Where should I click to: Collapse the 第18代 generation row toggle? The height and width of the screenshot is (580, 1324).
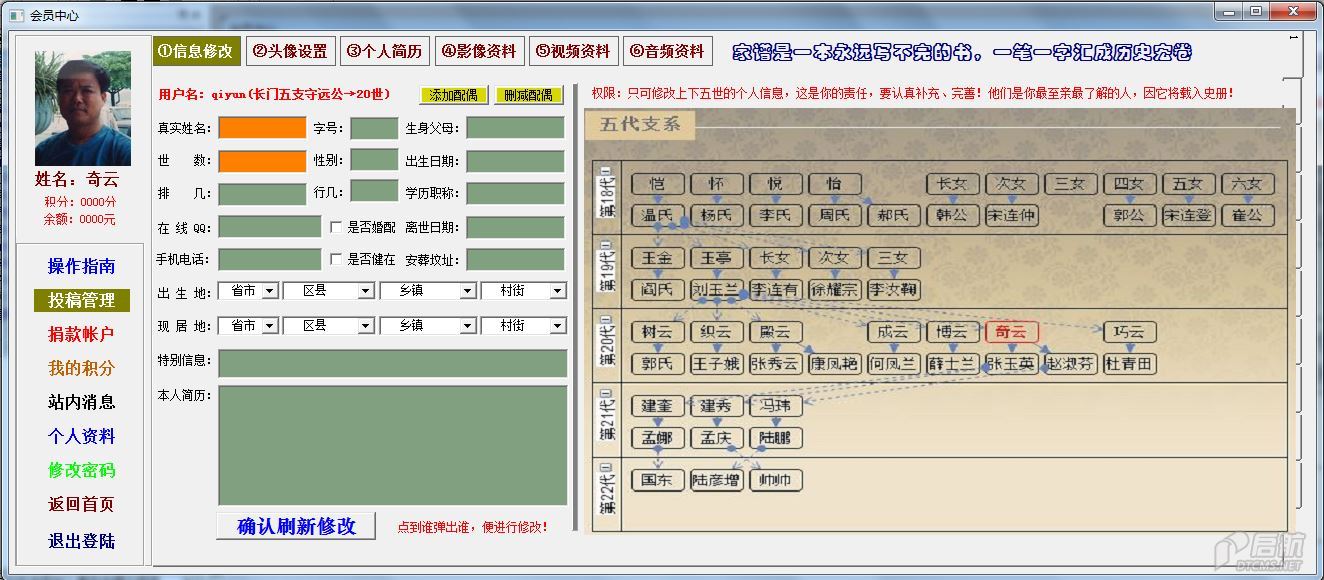(x=606, y=169)
